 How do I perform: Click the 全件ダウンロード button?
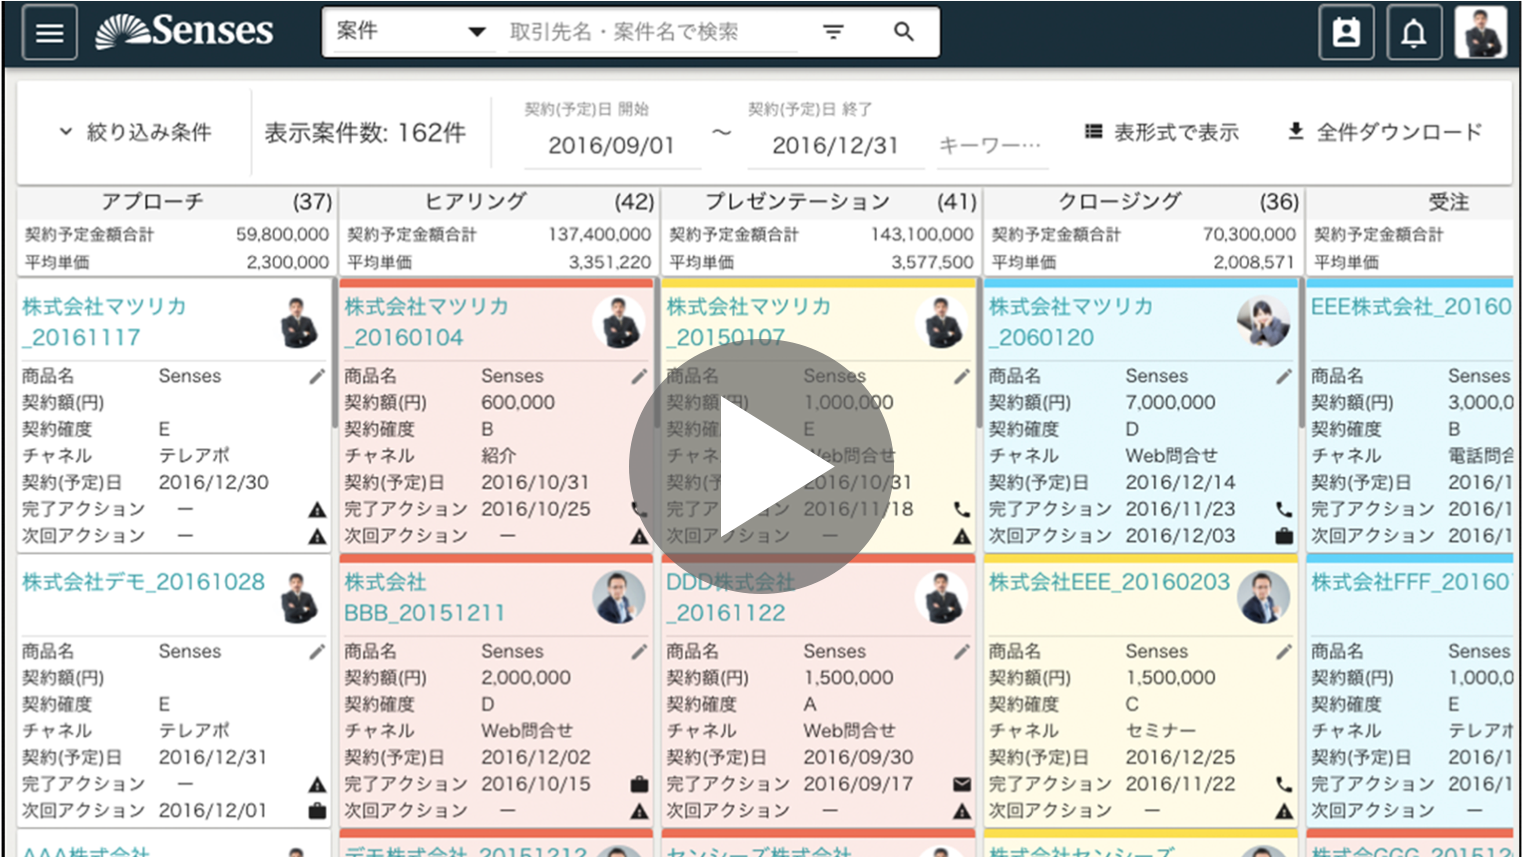(x=1384, y=132)
